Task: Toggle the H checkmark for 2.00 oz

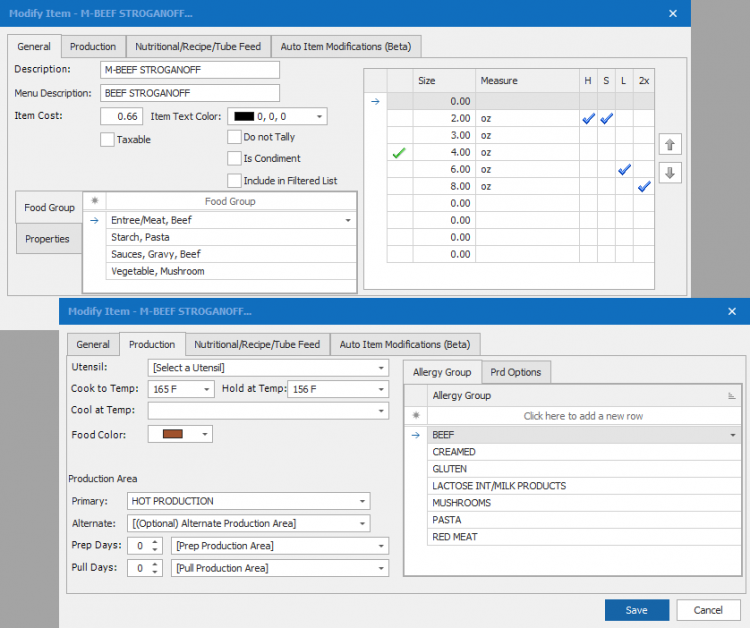Action: click(x=588, y=119)
